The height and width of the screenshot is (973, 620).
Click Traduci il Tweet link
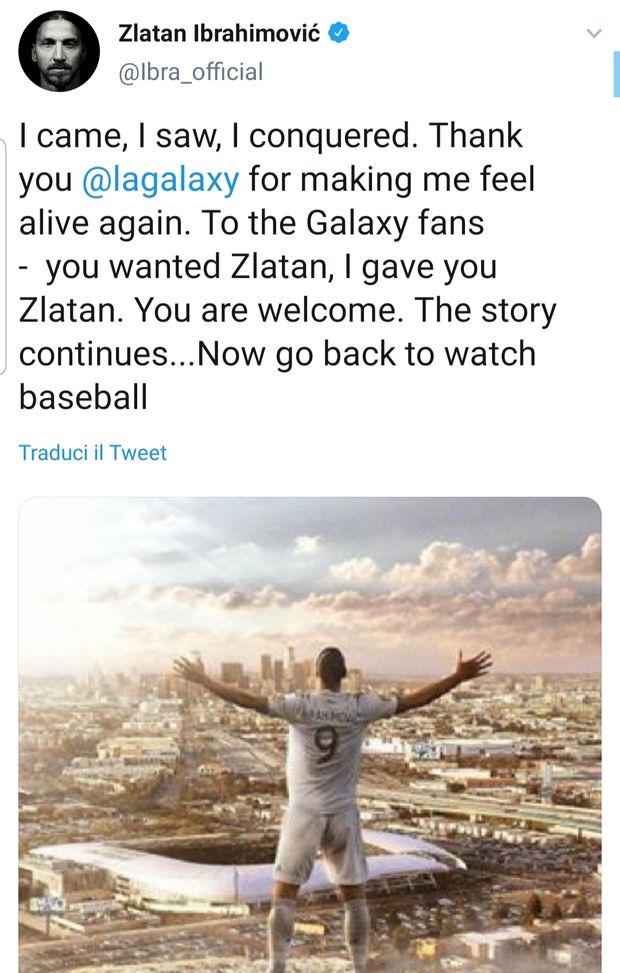tap(93, 453)
